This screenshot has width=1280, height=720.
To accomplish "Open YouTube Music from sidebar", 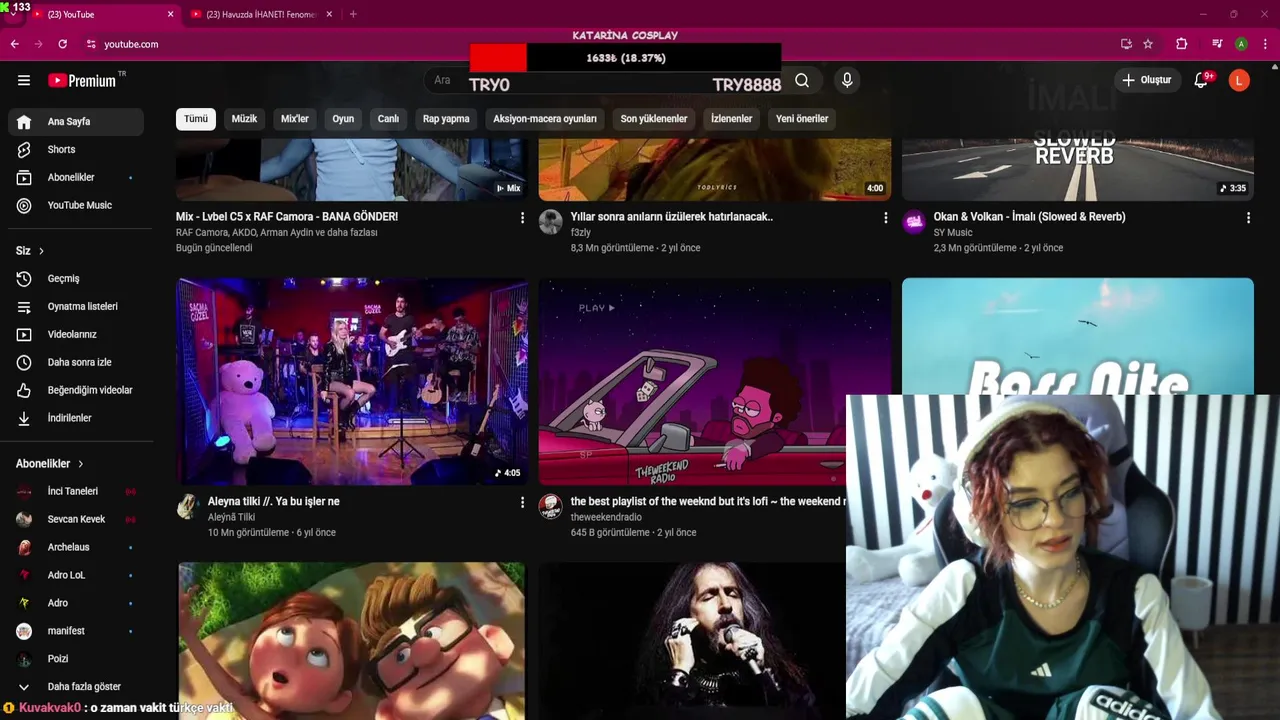I will 76,205.
